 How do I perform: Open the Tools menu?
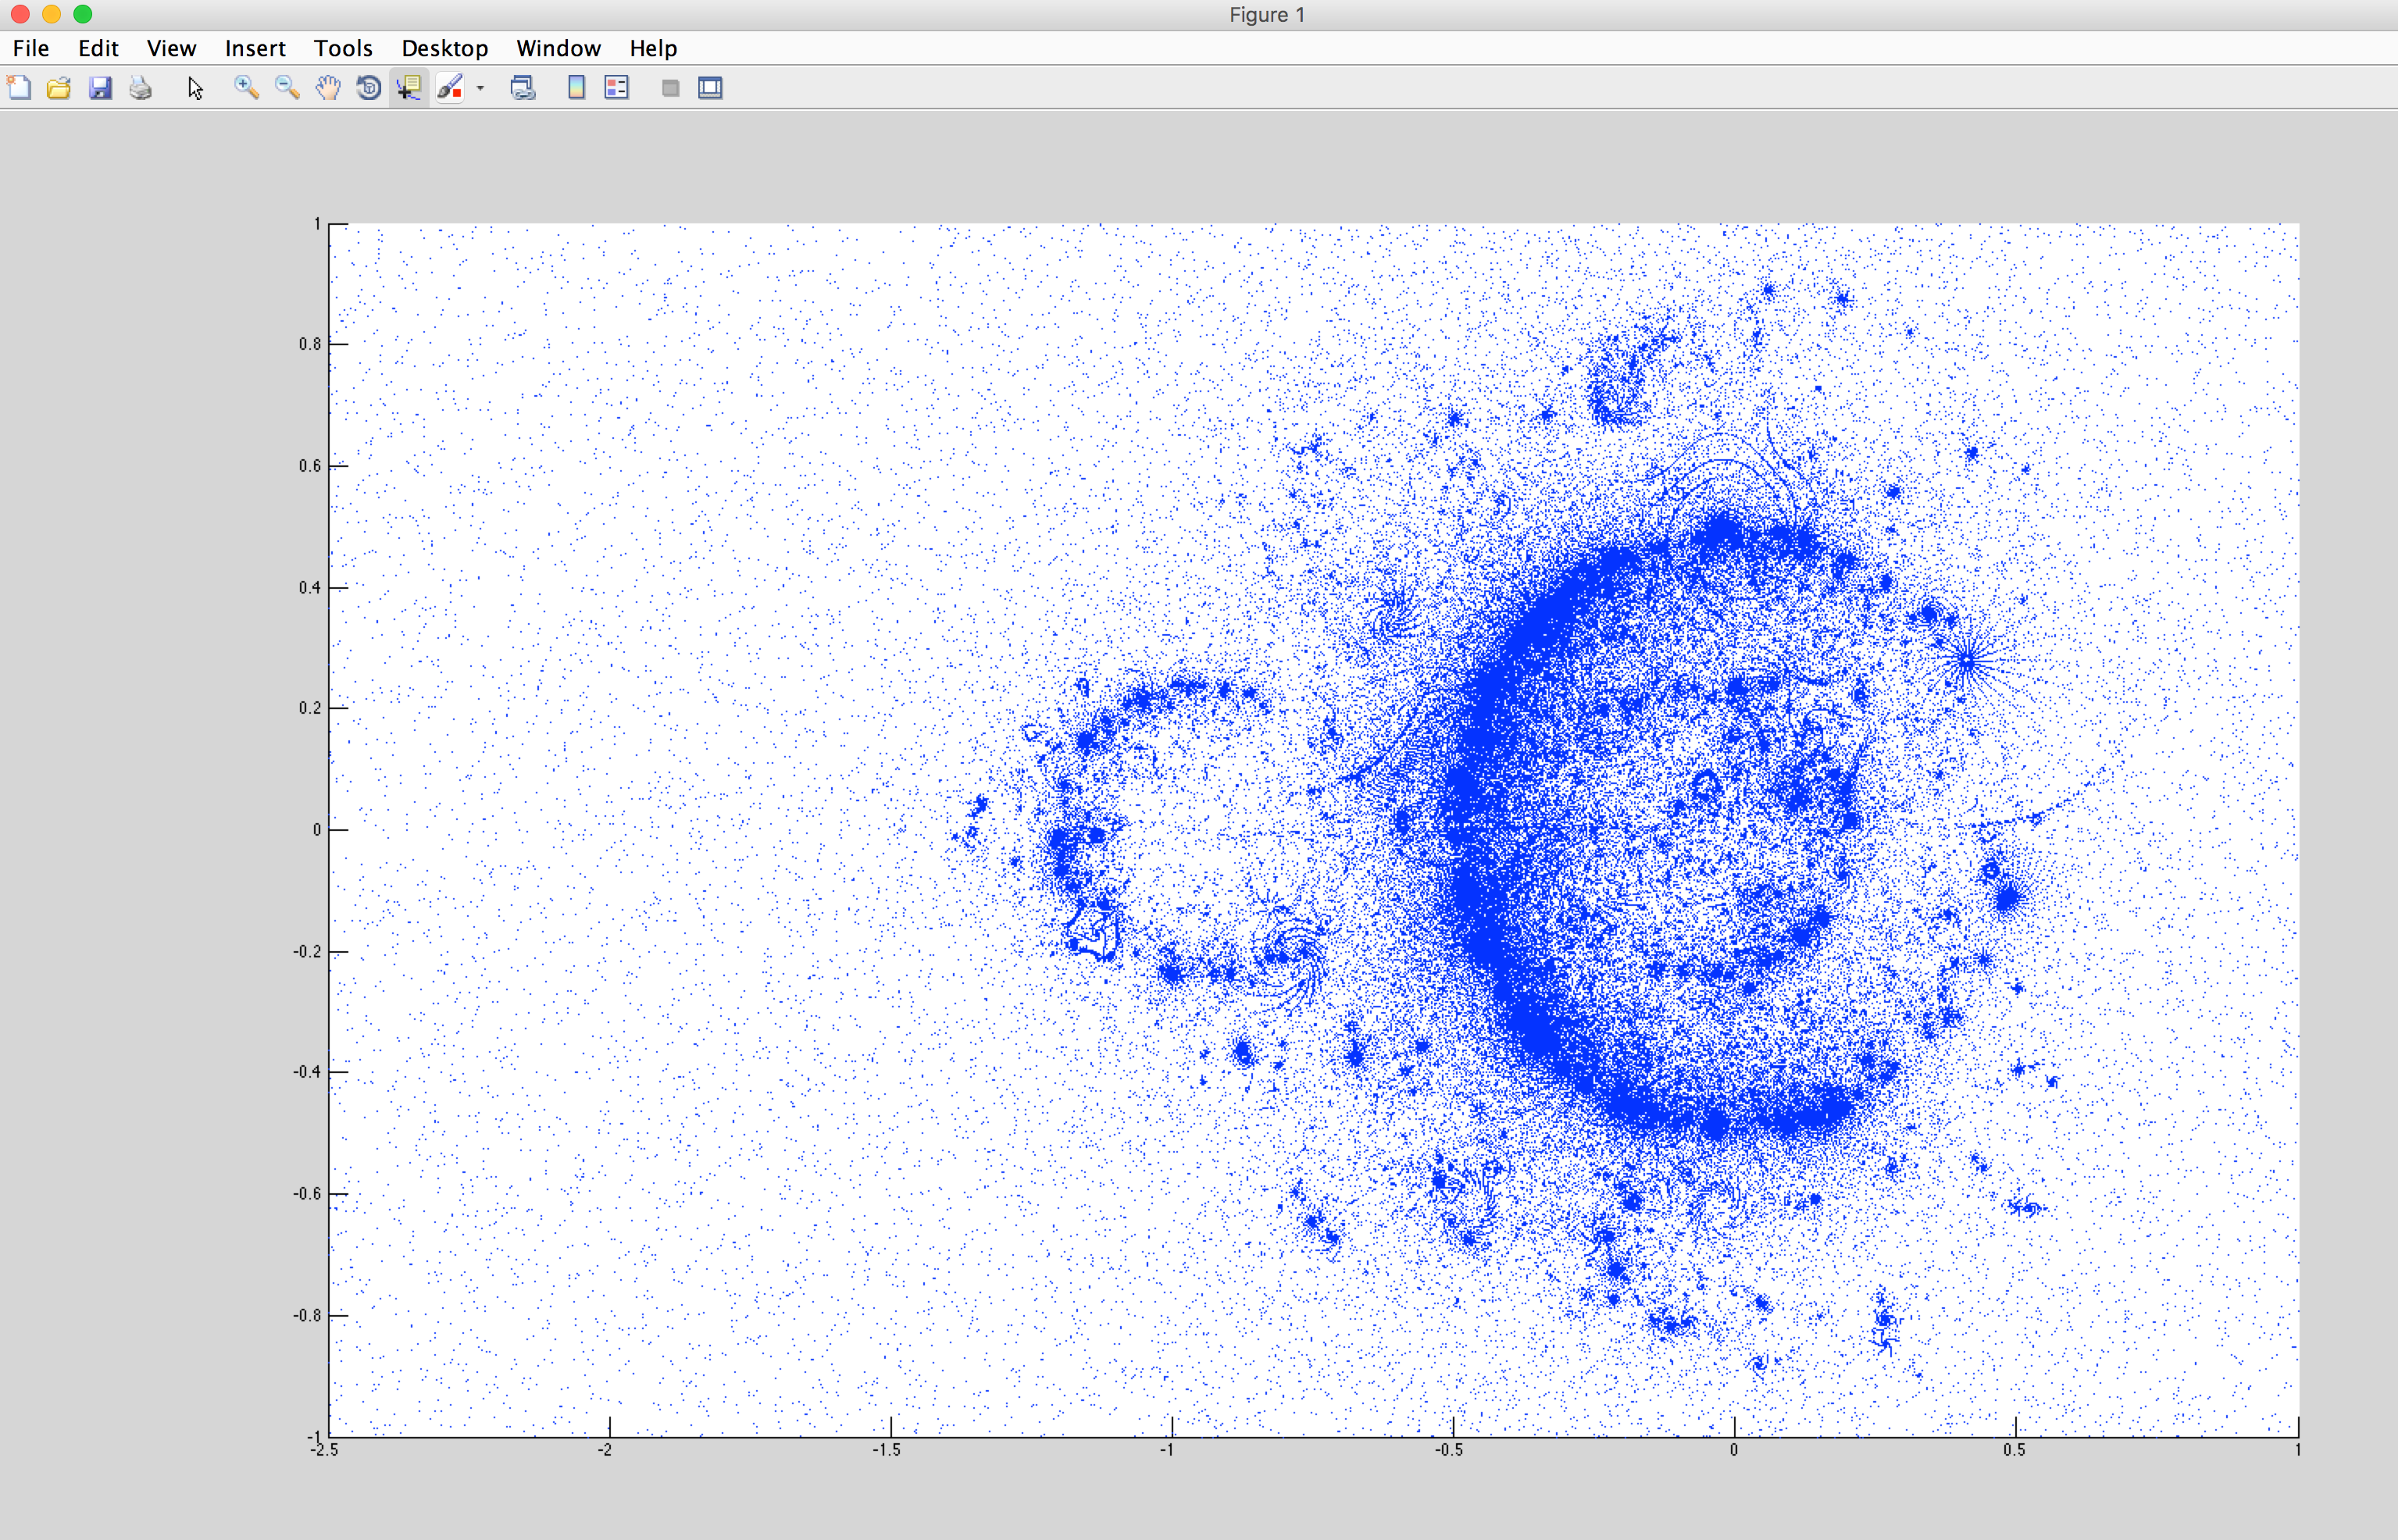pyautogui.click(x=343, y=48)
